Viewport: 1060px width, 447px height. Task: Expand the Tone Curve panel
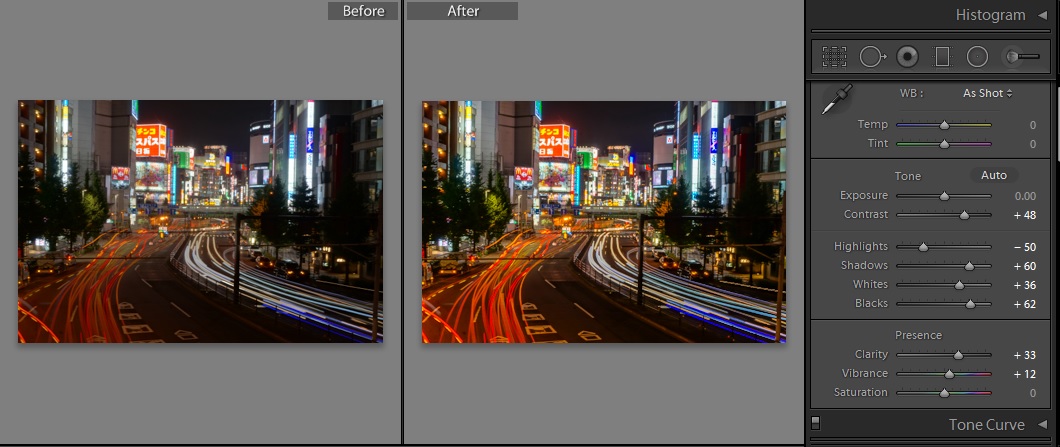pyautogui.click(x=1042, y=425)
